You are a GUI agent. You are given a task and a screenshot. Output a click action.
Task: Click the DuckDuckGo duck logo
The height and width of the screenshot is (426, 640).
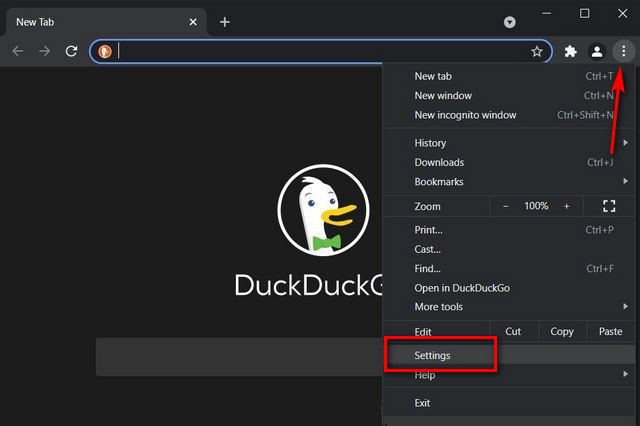coord(323,210)
